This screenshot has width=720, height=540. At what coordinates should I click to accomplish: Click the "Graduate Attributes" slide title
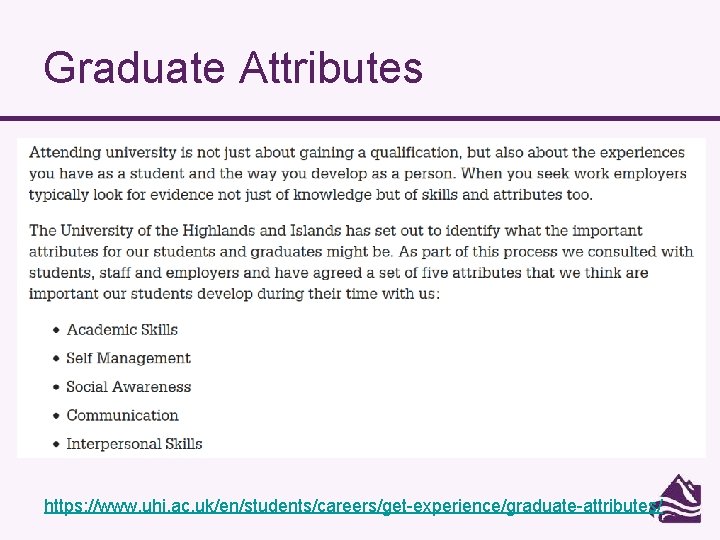pyautogui.click(x=233, y=68)
